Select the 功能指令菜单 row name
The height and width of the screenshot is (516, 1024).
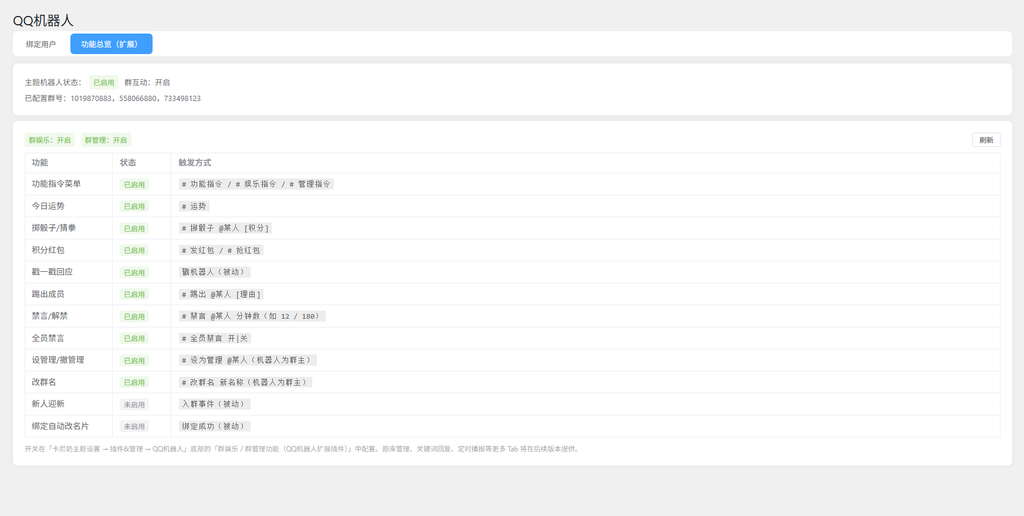click(56, 184)
